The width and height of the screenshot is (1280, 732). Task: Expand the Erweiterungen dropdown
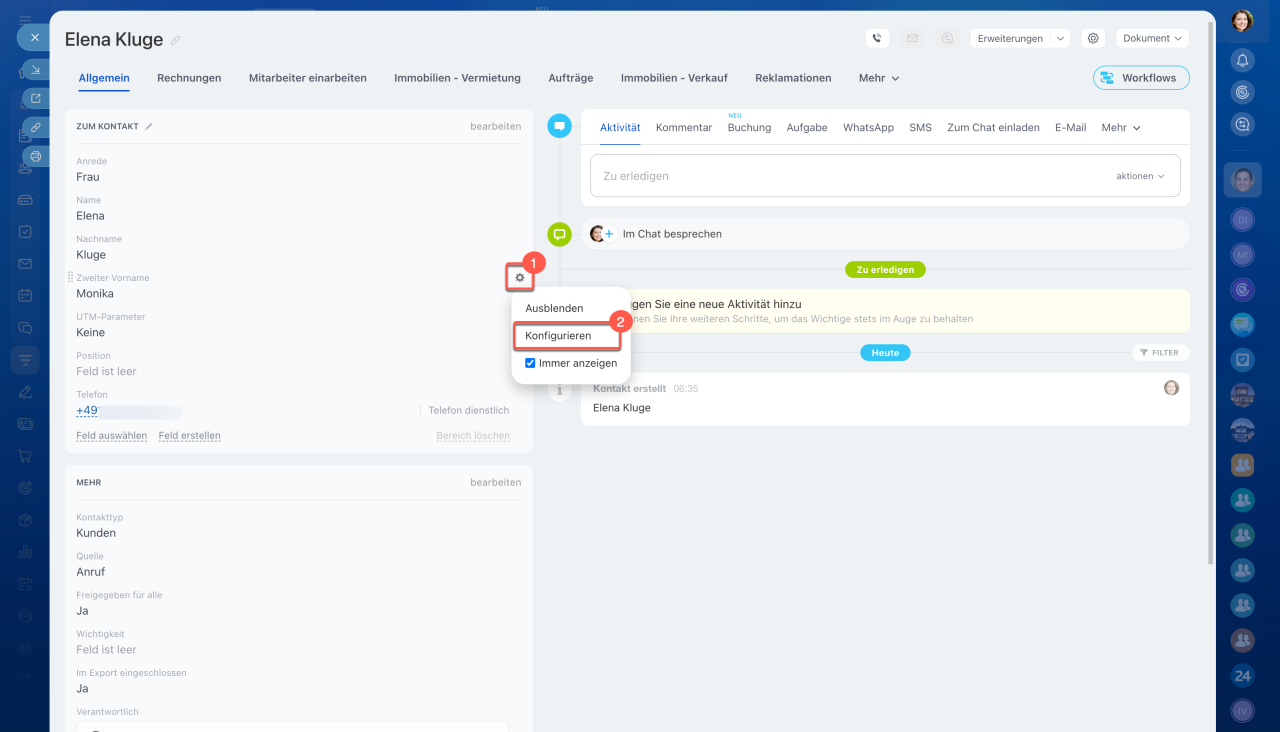(x=1019, y=38)
